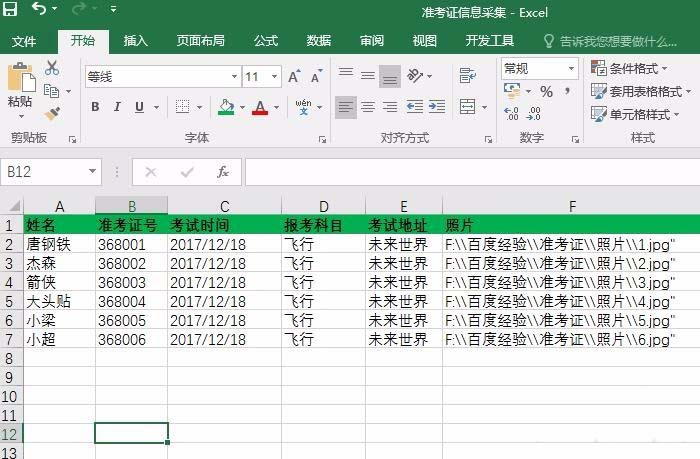Open the 条件格式 button

pyautogui.click(x=629, y=68)
